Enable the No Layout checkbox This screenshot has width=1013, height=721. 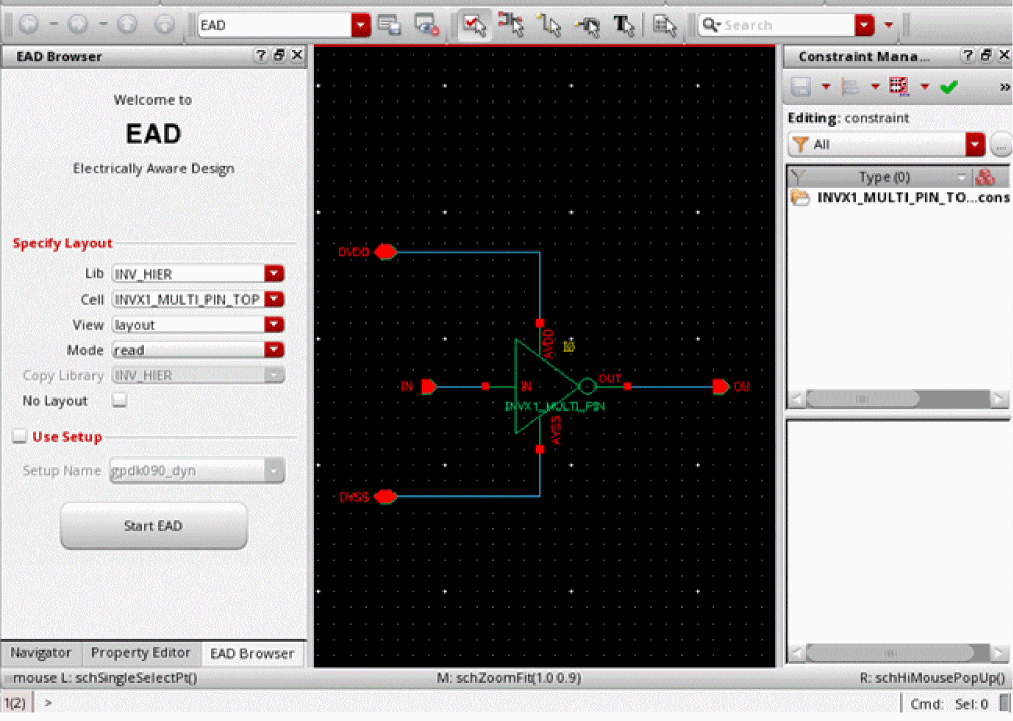[x=120, y=401]
